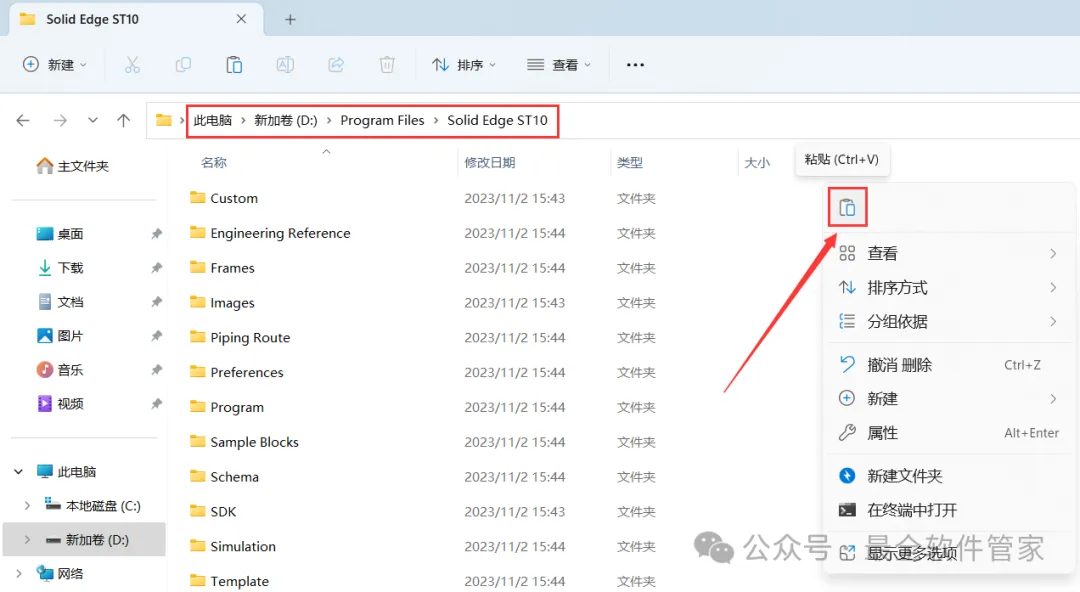
Task: Open the 排序 sort dropdown
Action: click(x=464, y=65)
